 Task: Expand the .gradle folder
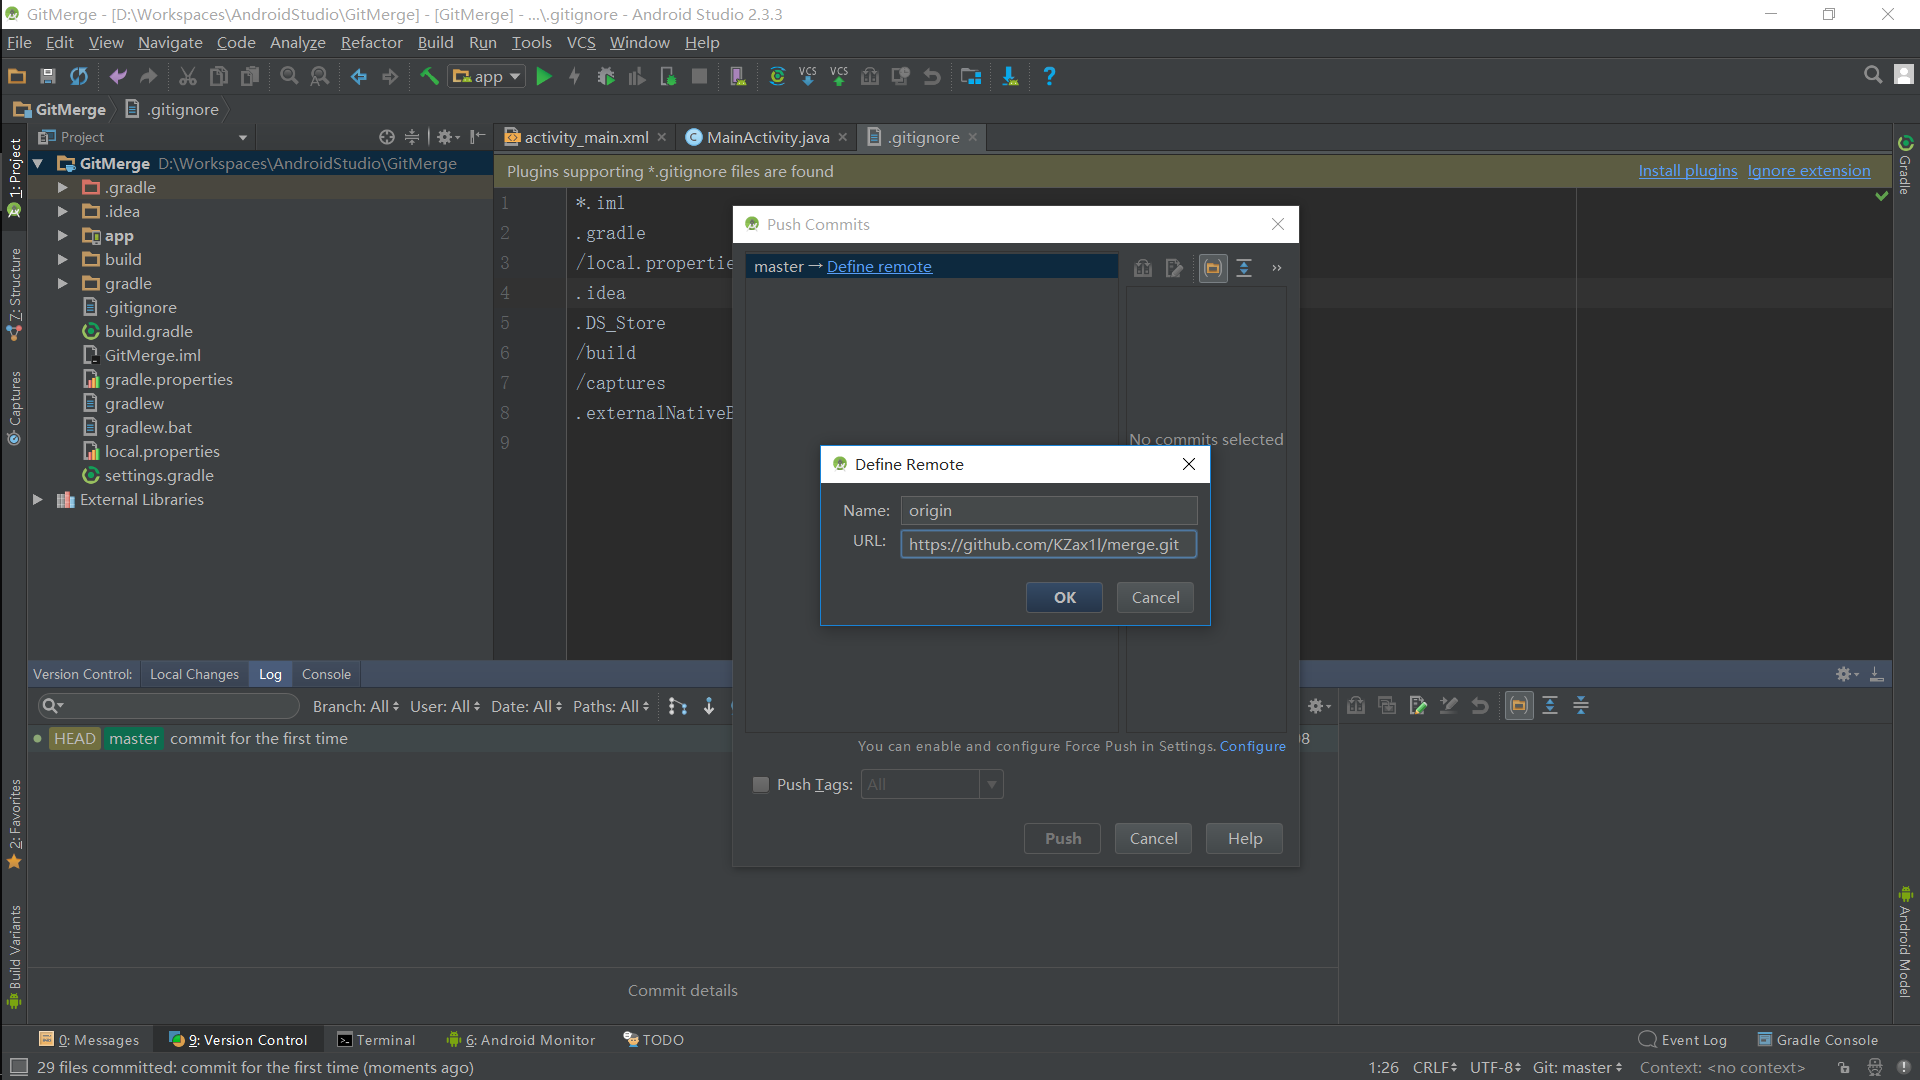click(62, 187)
